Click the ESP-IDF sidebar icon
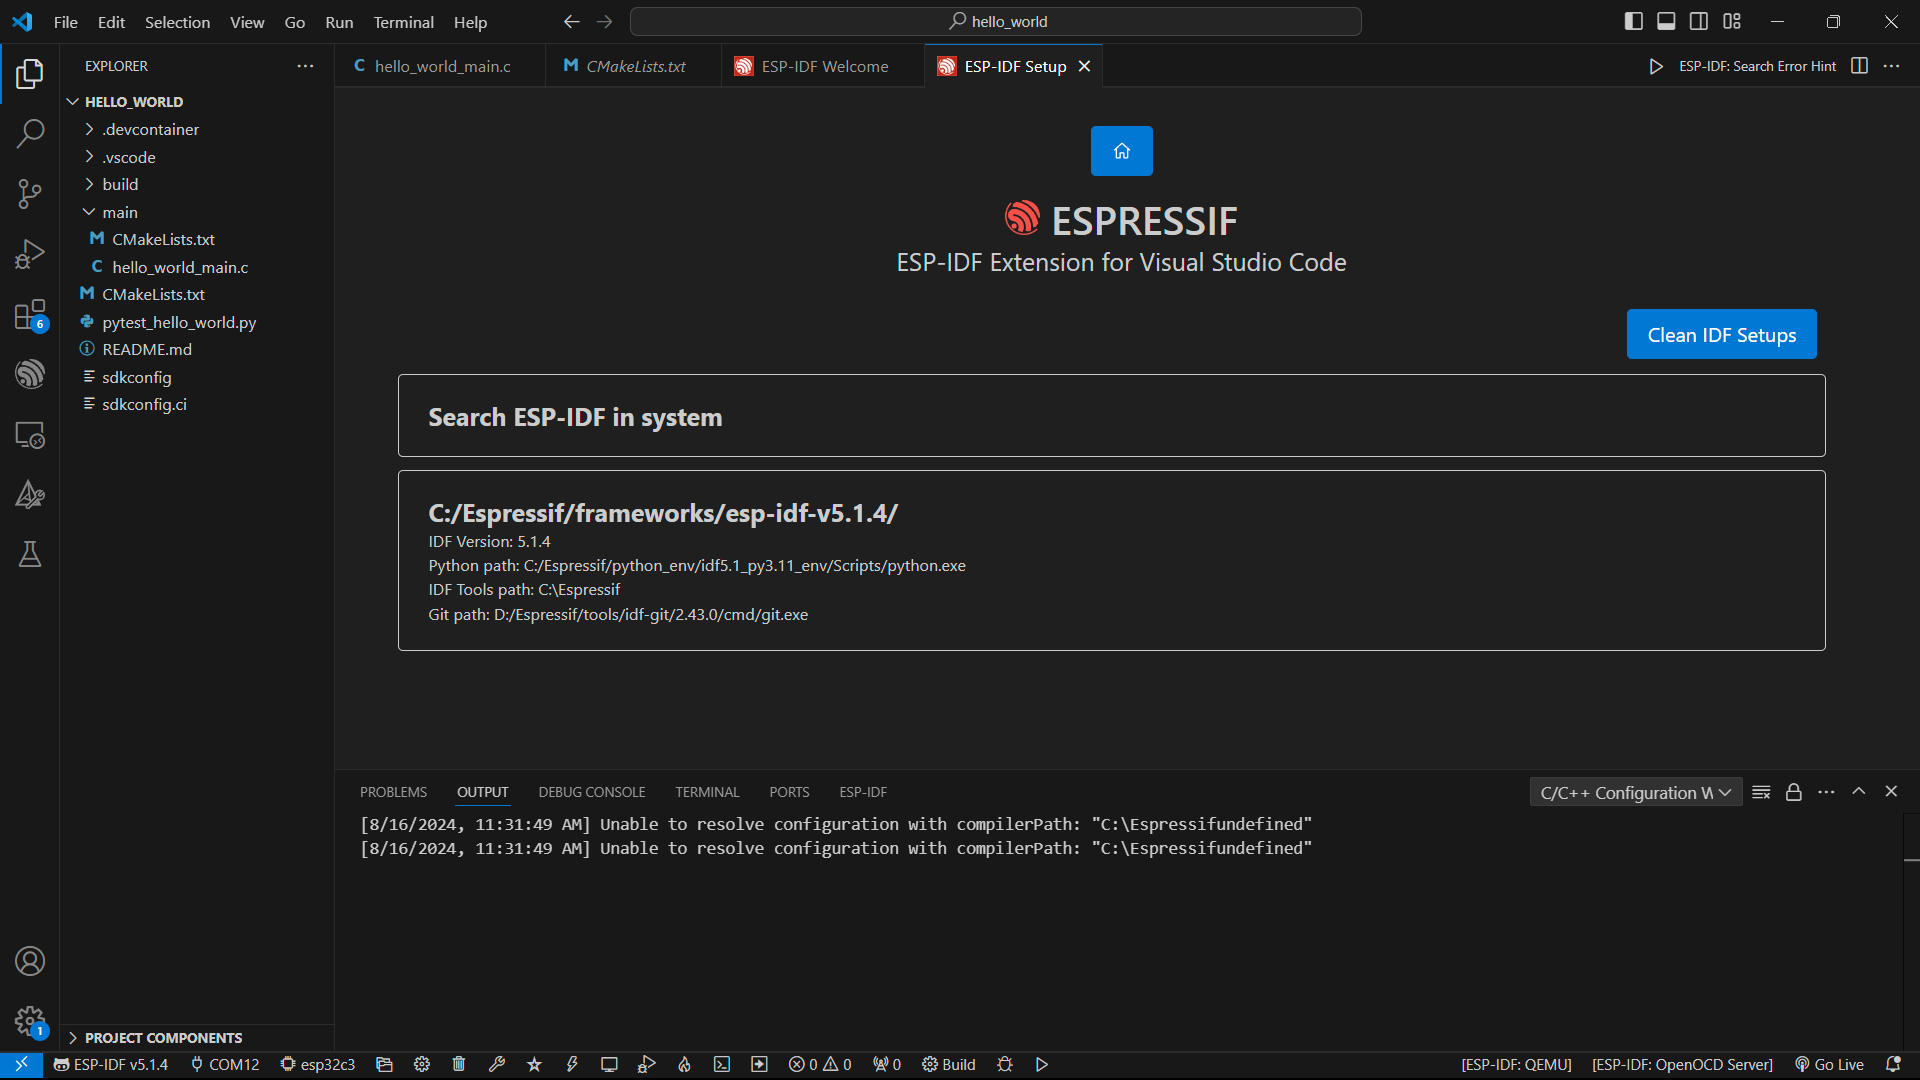The height and width of the screenshot is (1080, 1920). [29, 373]
